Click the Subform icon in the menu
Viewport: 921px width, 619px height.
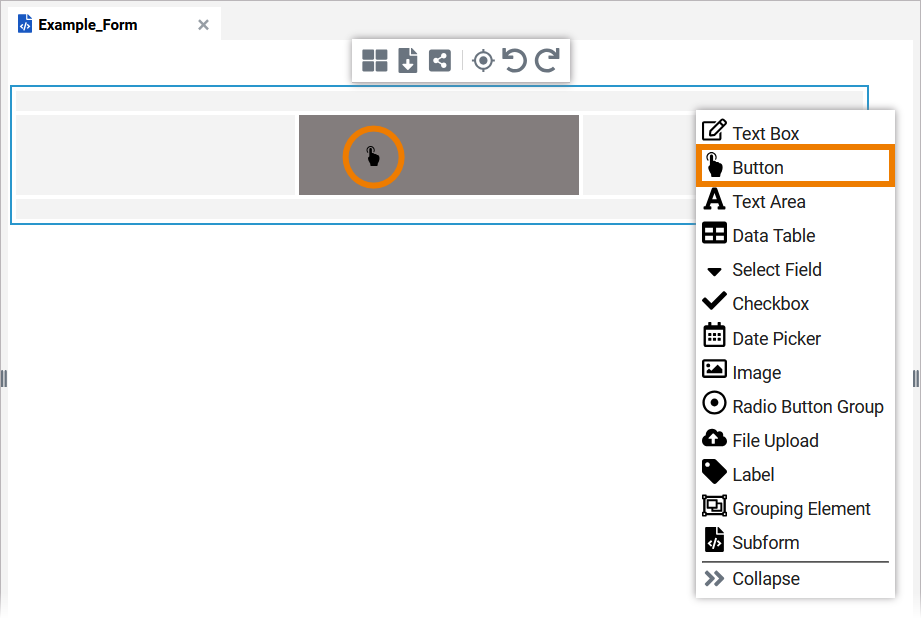click(x=763, y=542)
